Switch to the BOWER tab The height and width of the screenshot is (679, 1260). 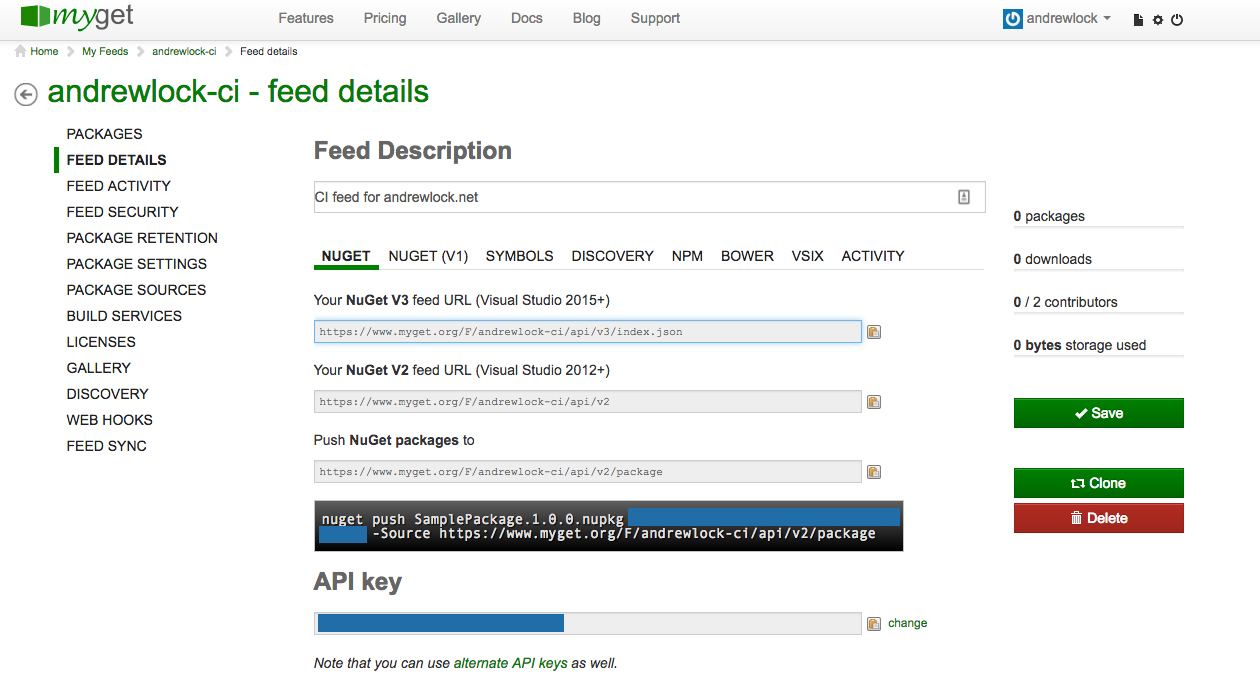[x=747, y=256]
